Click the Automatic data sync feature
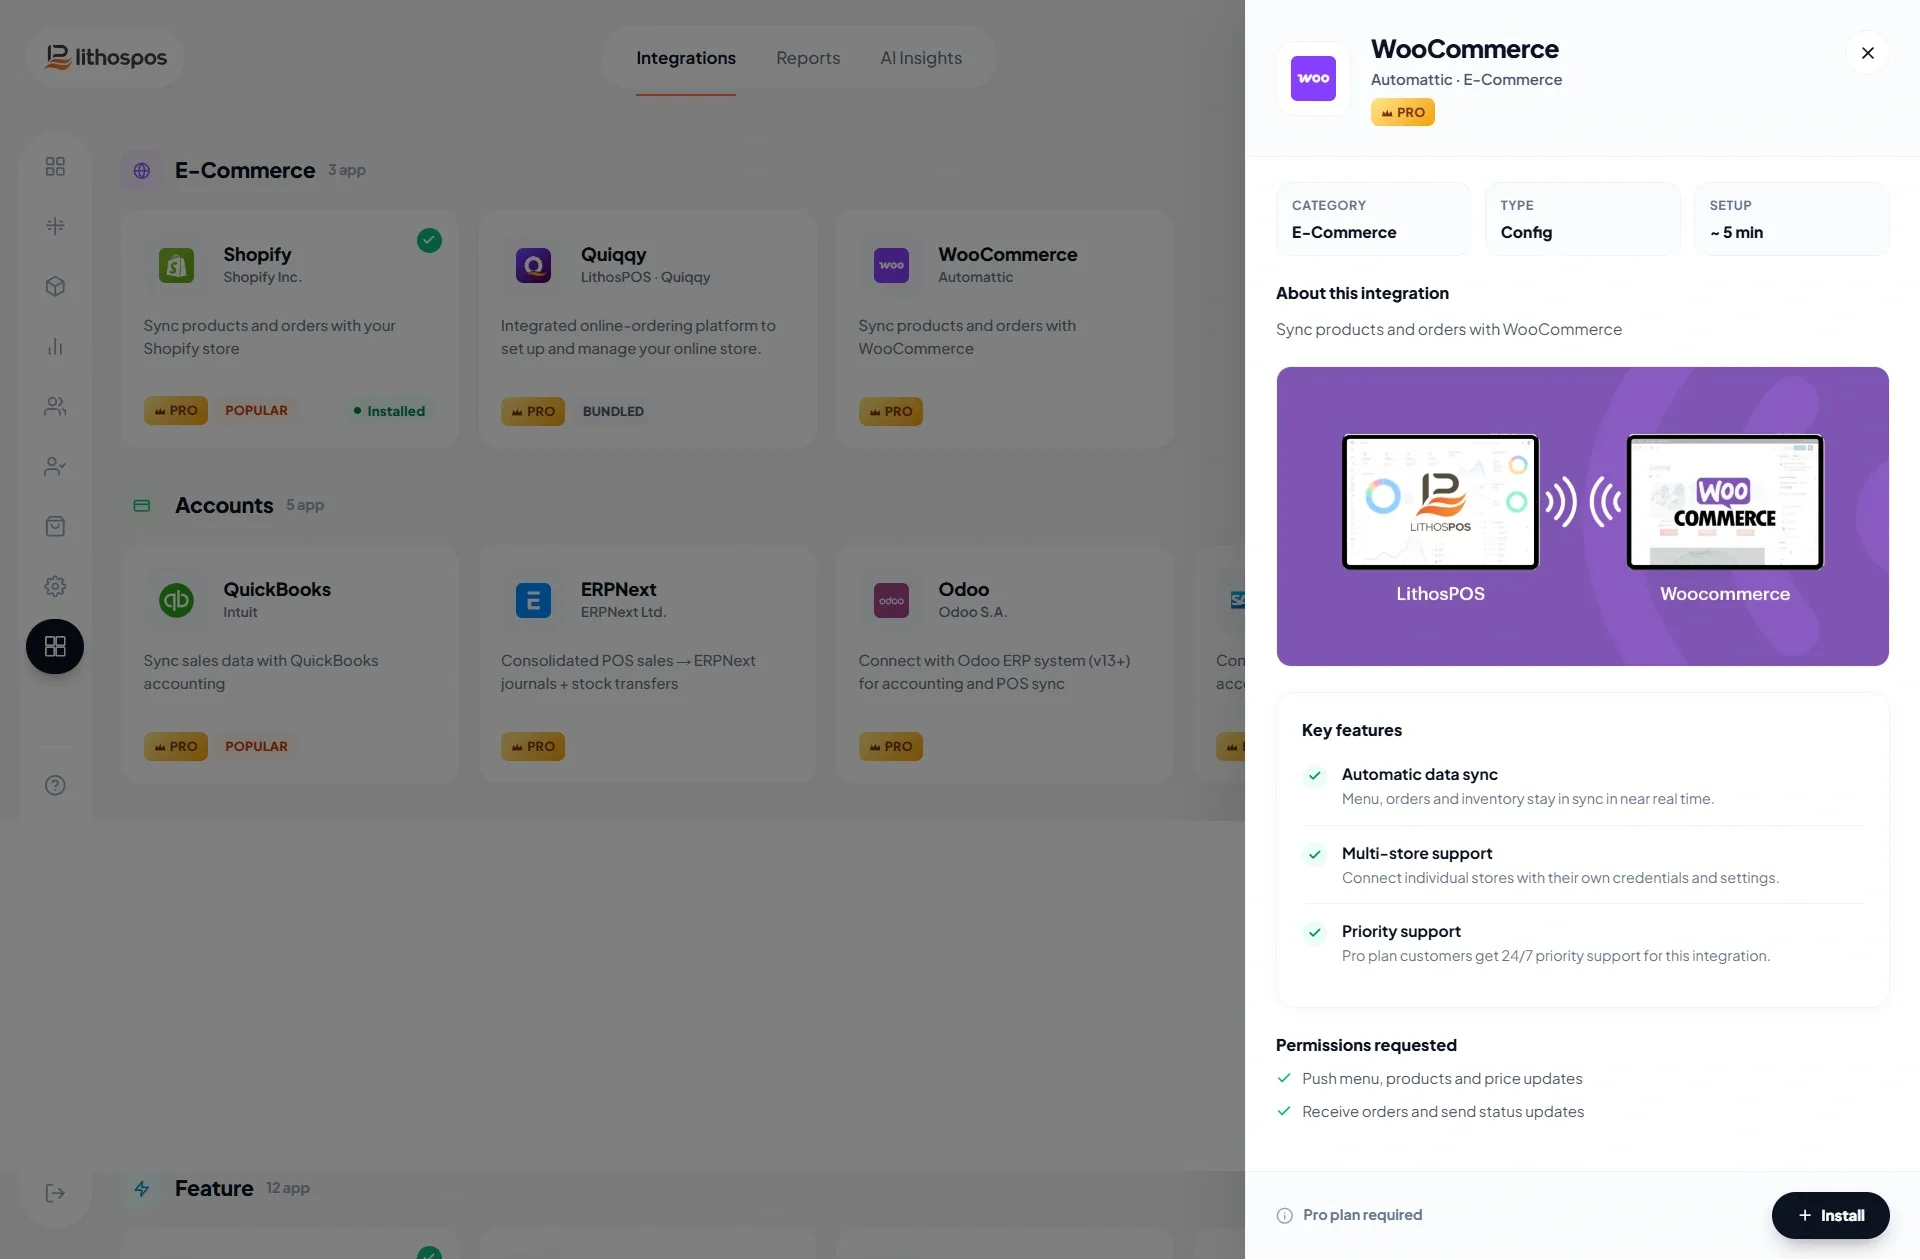 pyautogui.click(x=1582, y=786)
